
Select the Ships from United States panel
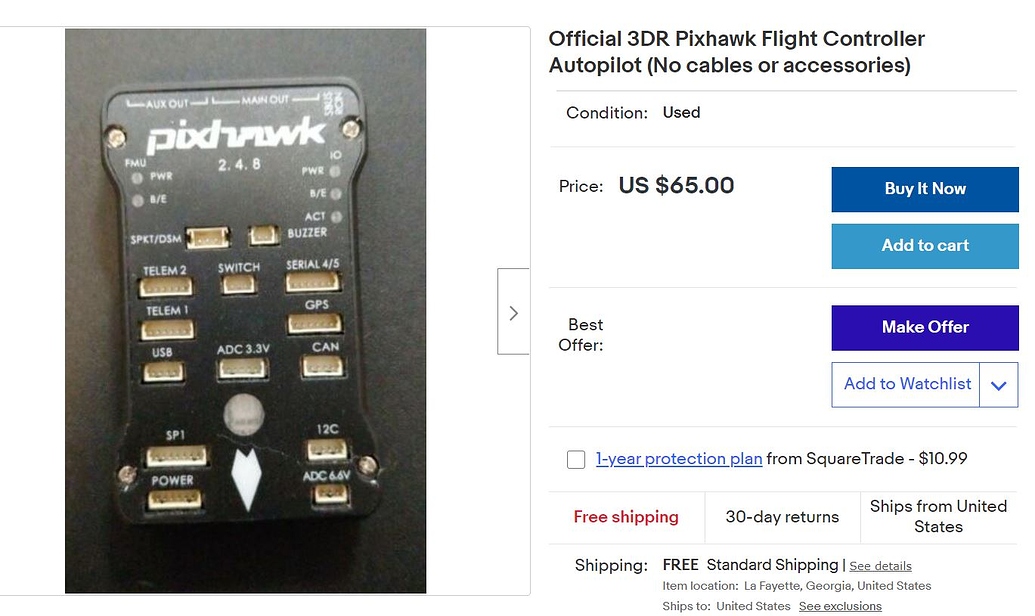tap(938, 517)
